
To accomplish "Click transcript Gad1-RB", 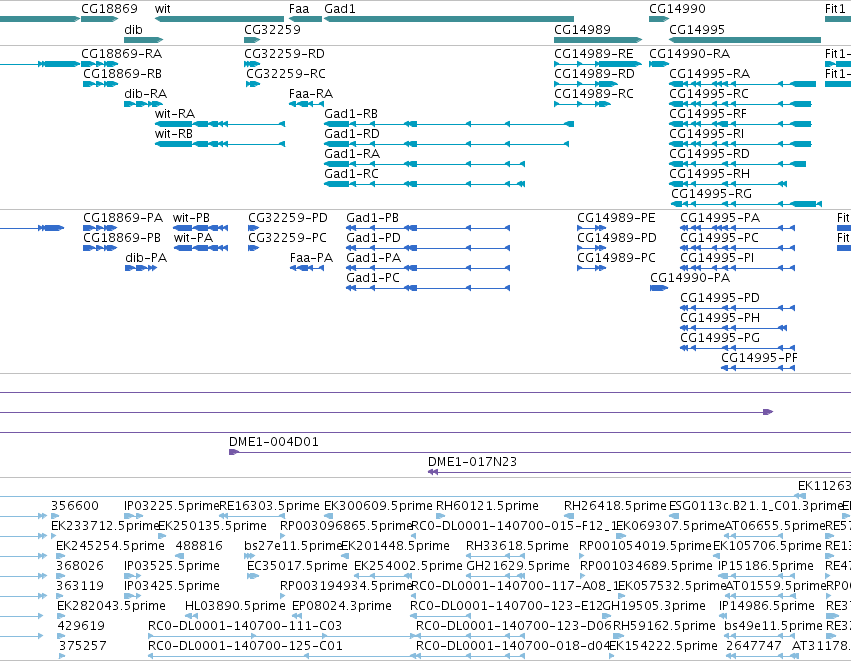I will [449, 124].
